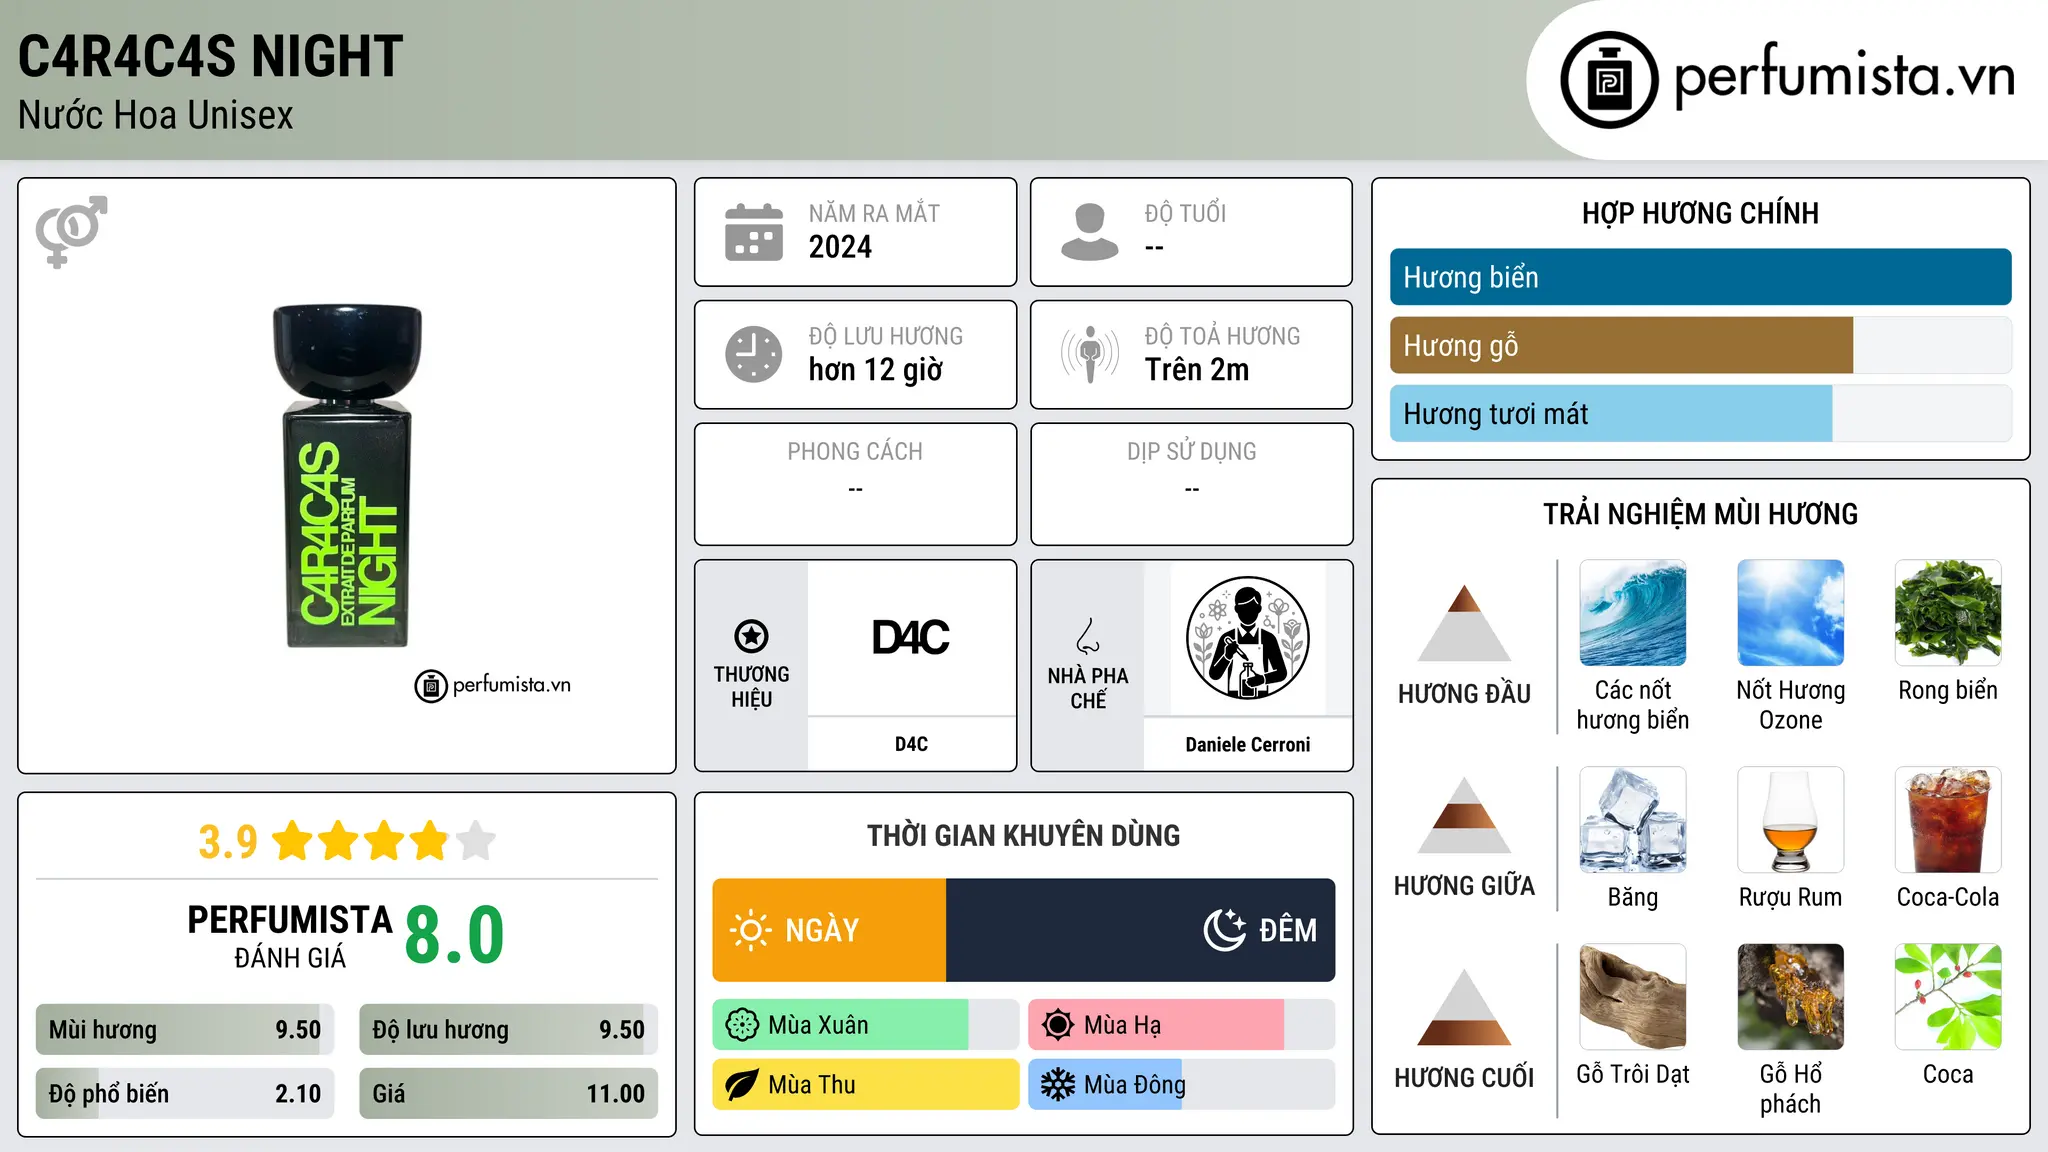This screenshot has height=1152, width=2048.
Task: Click the Mùi hương 9.50 score bar
Action: click(185, 1030)
